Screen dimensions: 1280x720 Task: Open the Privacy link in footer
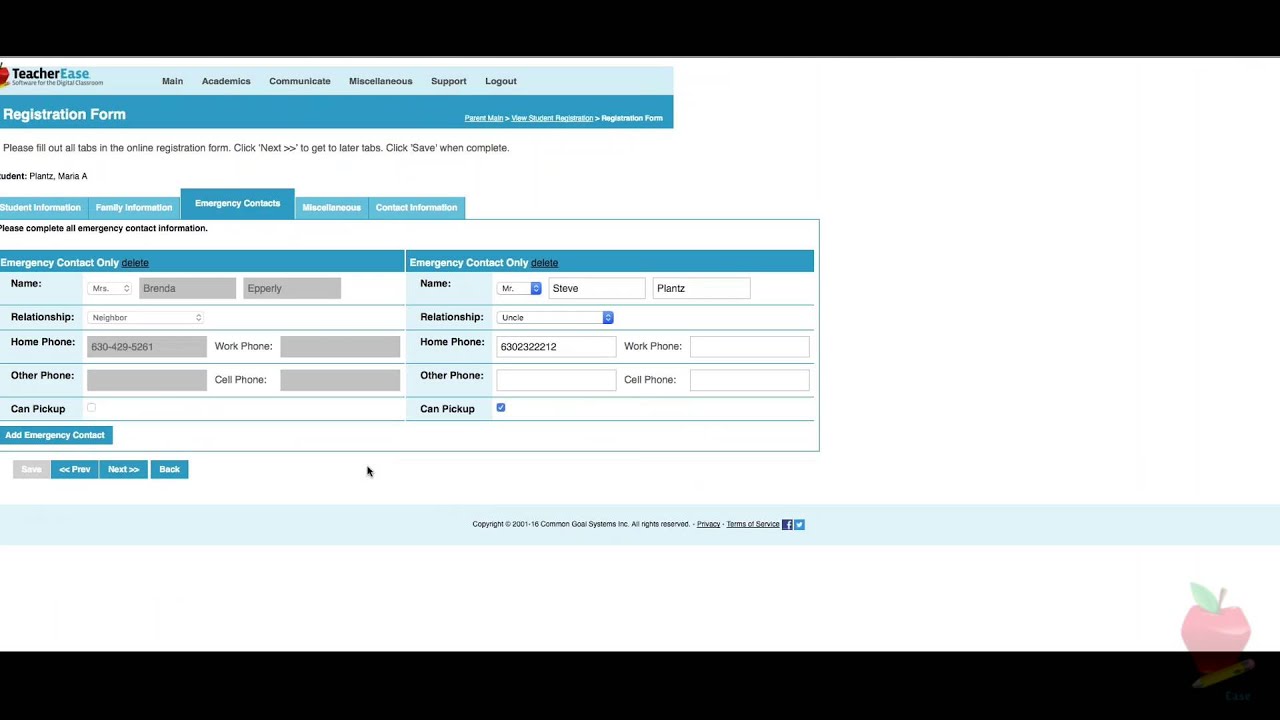708,524
